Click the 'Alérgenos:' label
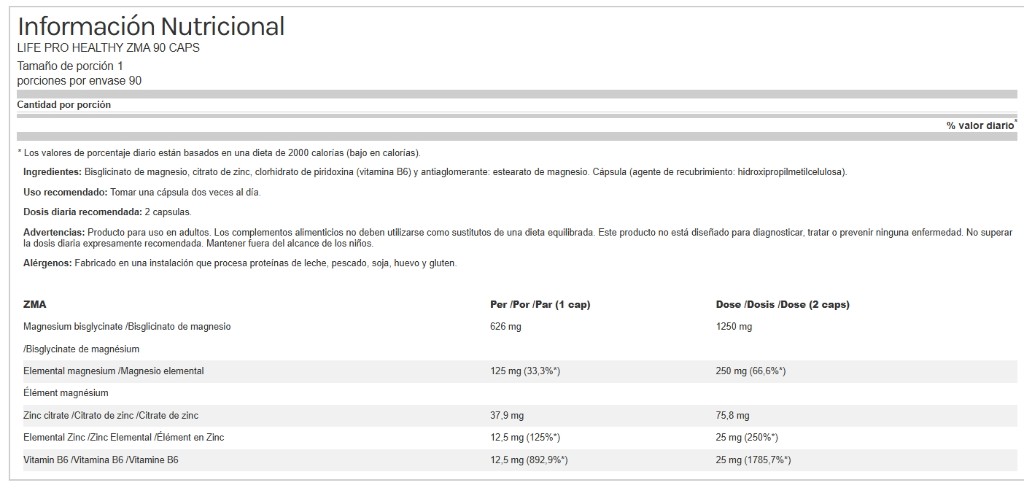1024x488 pixels. pos(48,263)
